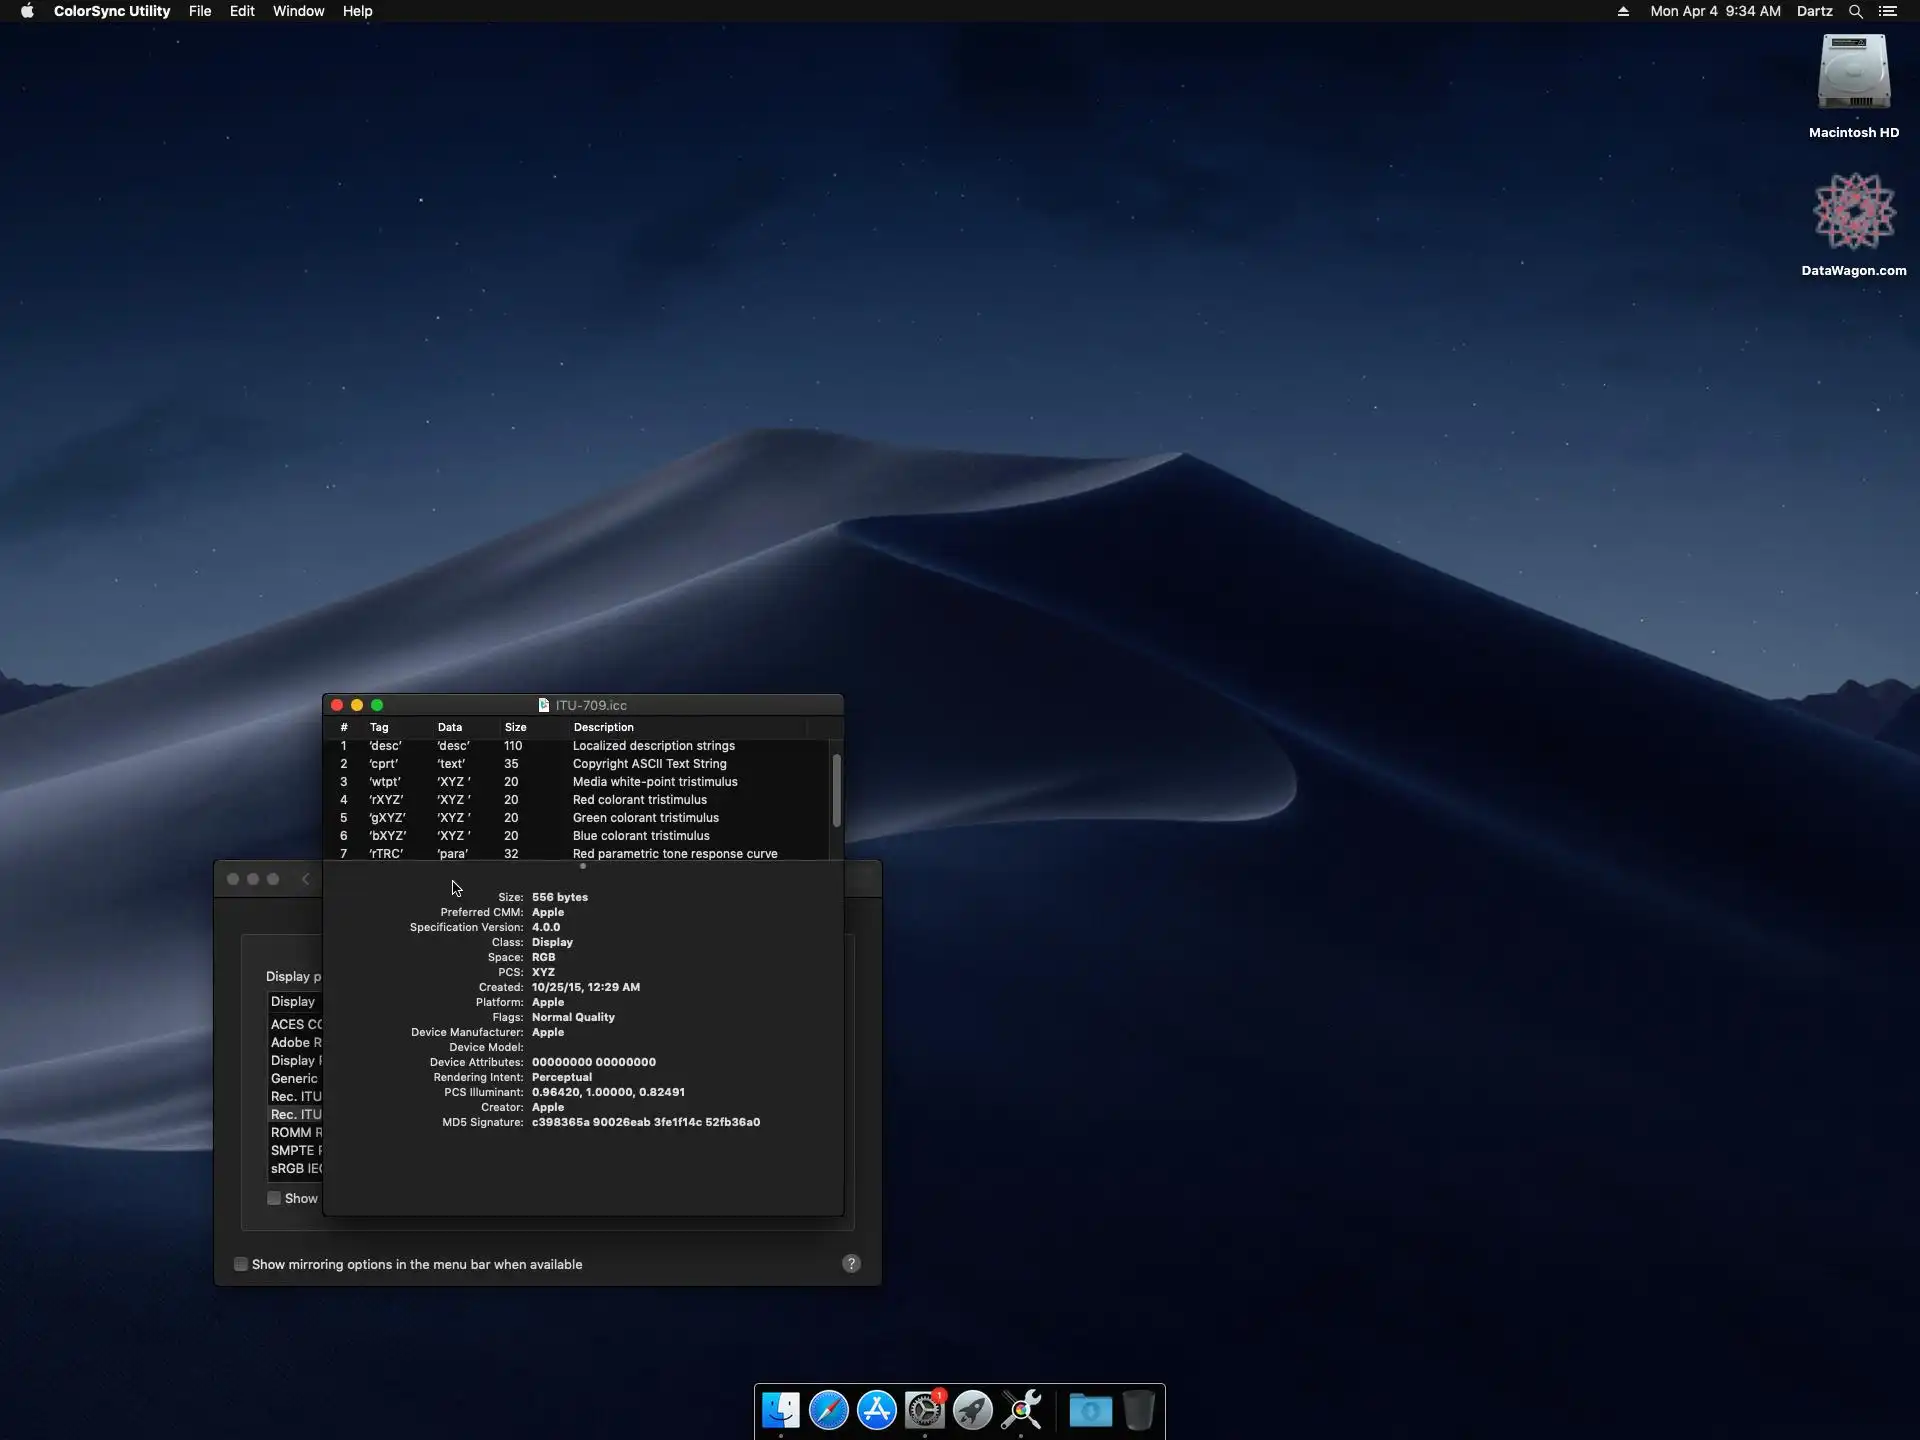Open the File menu
Image resolution: width=1920 pixels, height=1440 pixels.
point(200,11)
